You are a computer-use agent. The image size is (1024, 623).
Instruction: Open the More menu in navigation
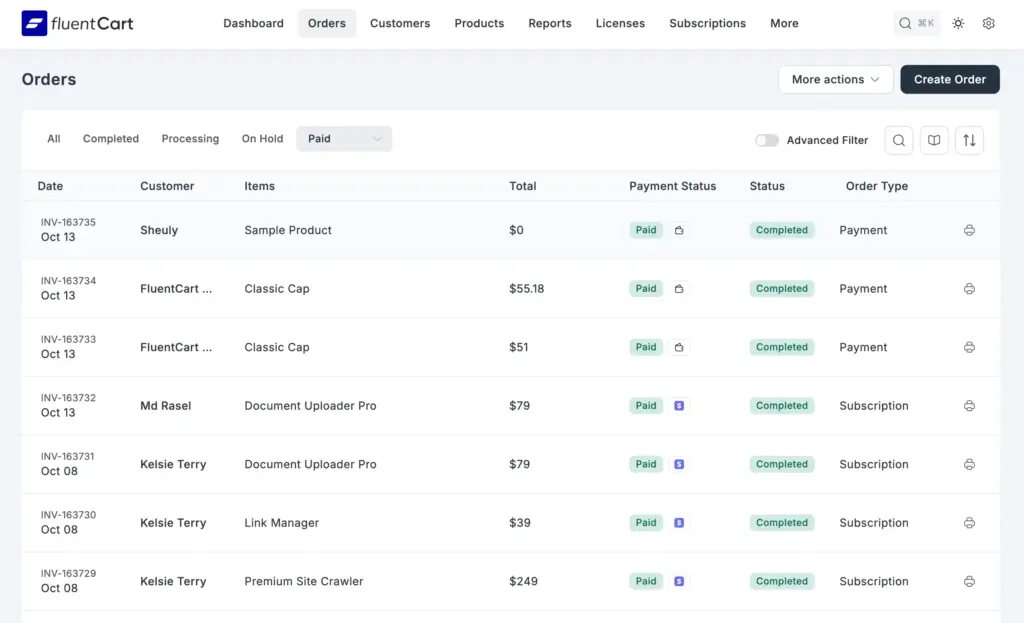(x=784, y=23)
